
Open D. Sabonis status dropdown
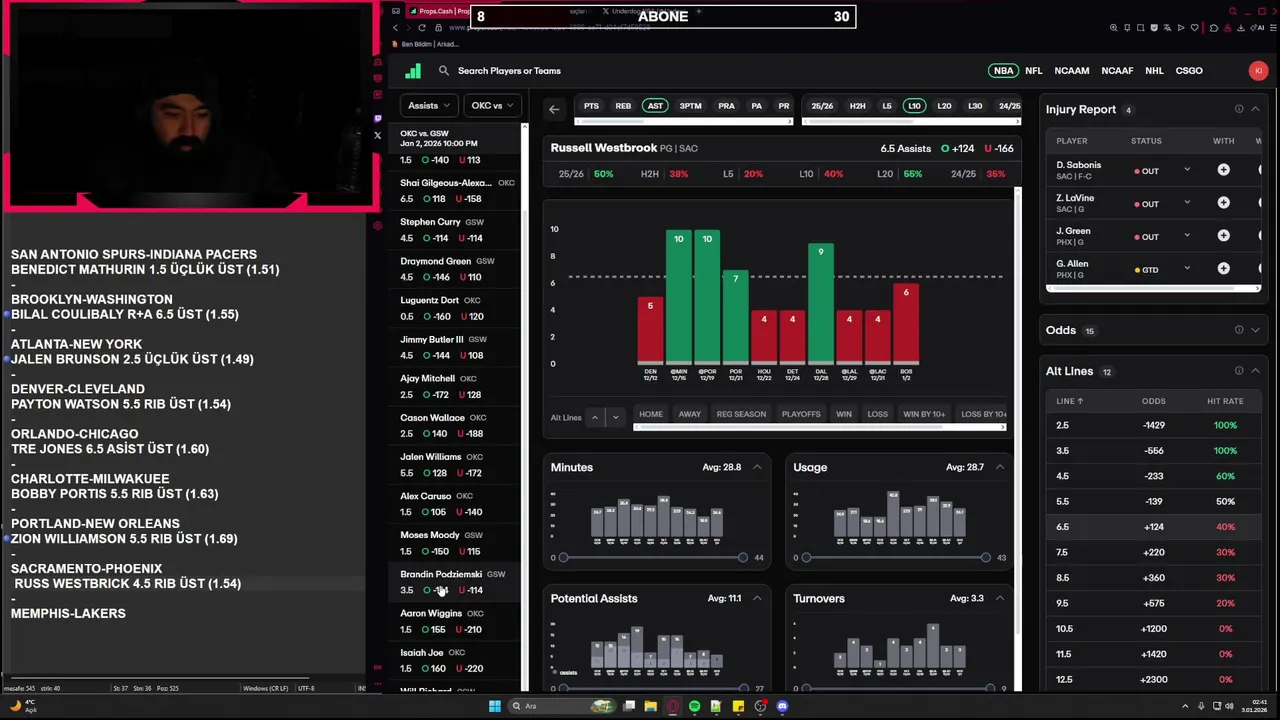pos(1187,170)
